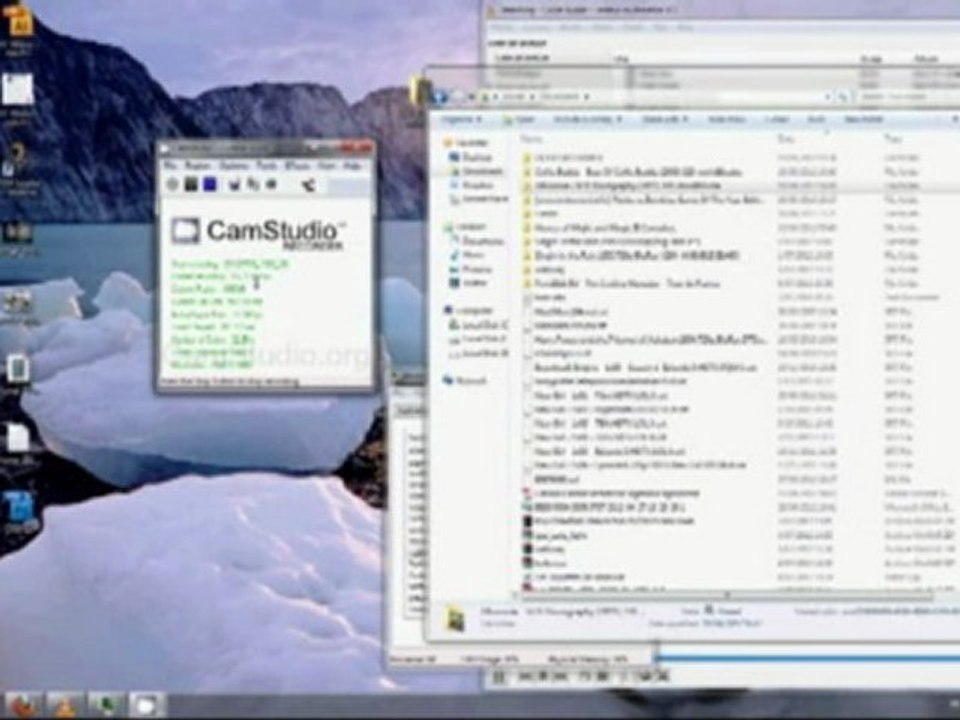960x720 pixels.
Task: Open the Region menu in CamStudio
Action: coord(197,166)
